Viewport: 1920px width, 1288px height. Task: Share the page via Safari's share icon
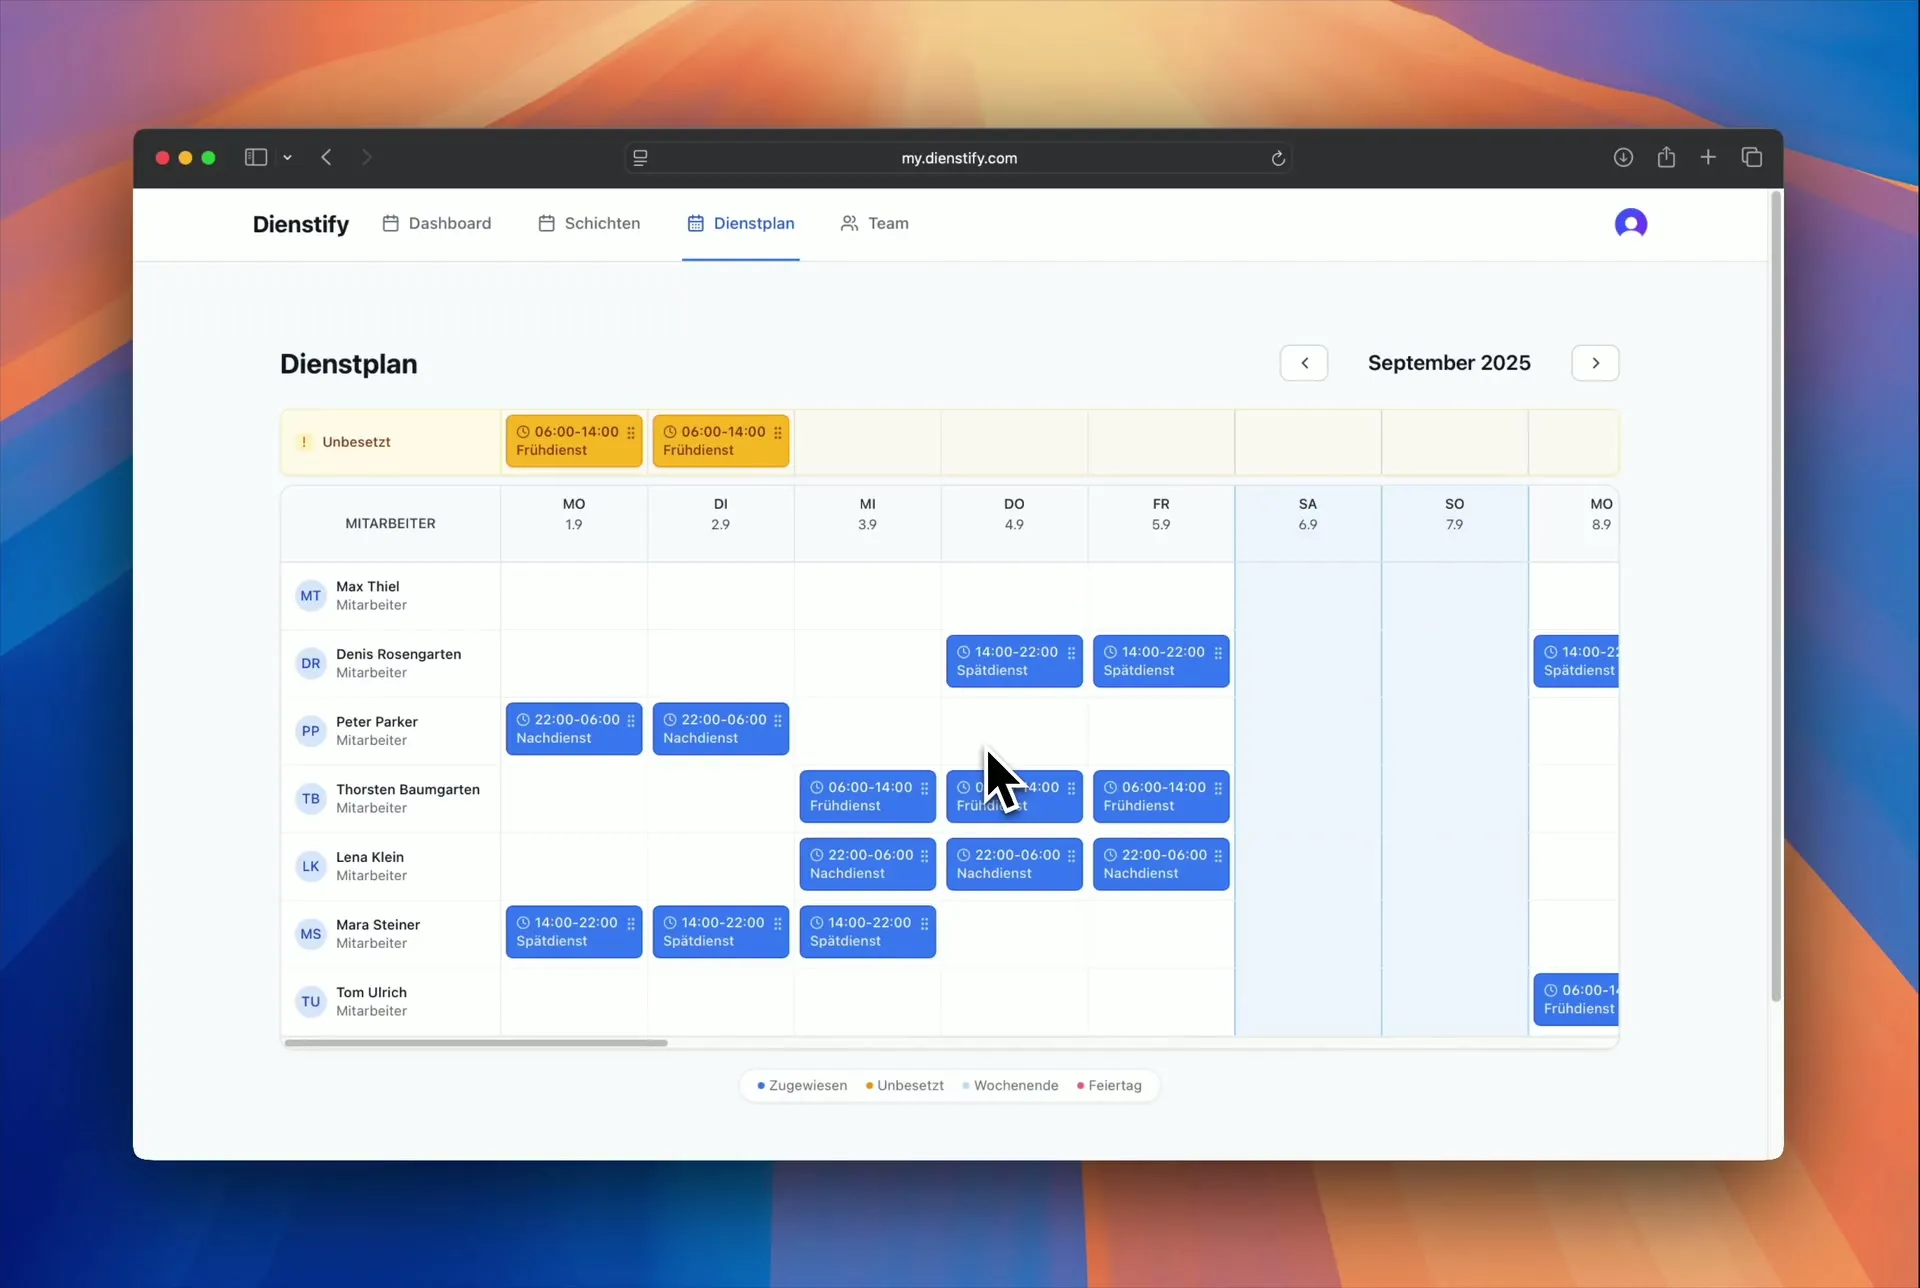pyautogui.click(x=1666, y=158)
